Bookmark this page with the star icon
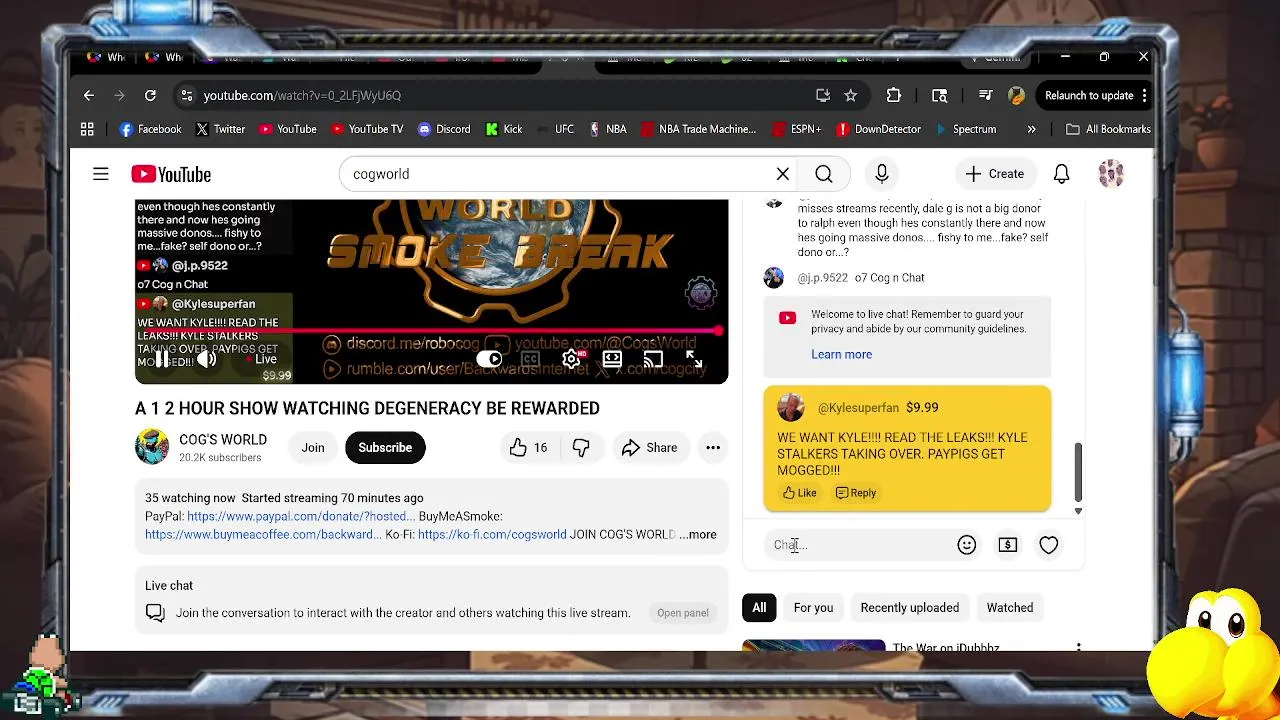This screenshot has width=1280, height=720. (x=850, y=95)
